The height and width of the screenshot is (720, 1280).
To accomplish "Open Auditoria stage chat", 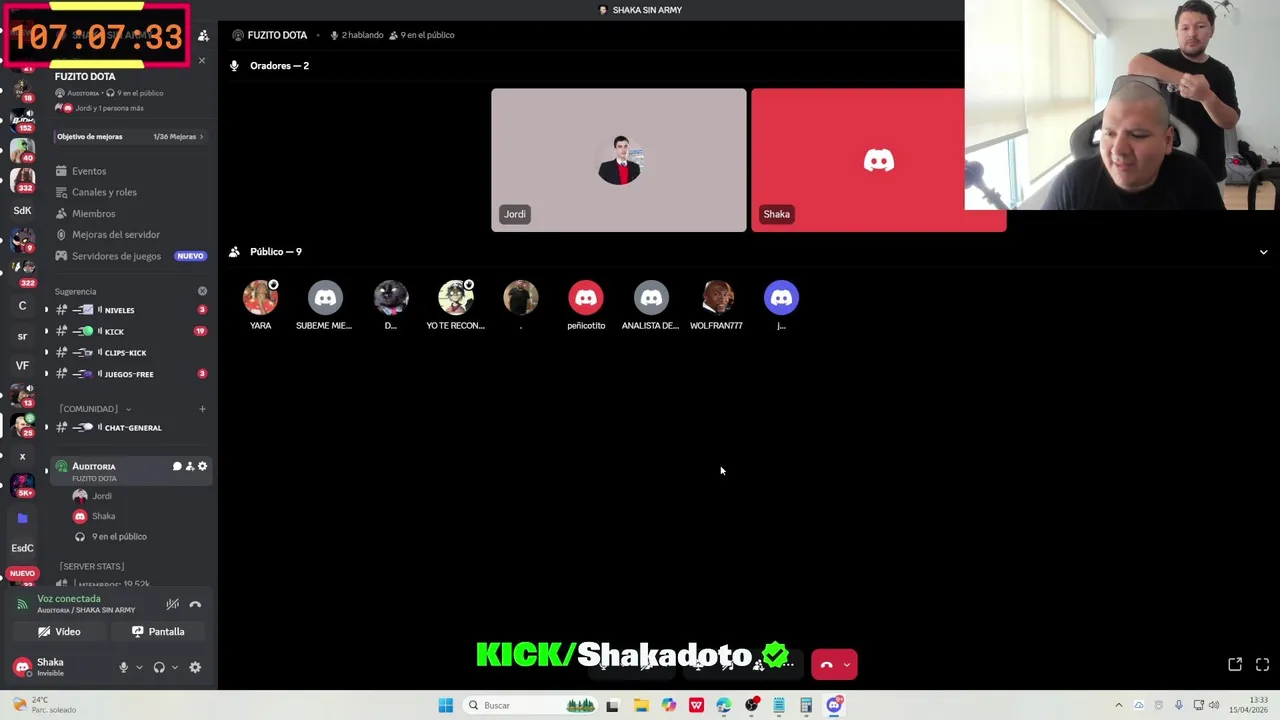I will click(x=177, y=466).
